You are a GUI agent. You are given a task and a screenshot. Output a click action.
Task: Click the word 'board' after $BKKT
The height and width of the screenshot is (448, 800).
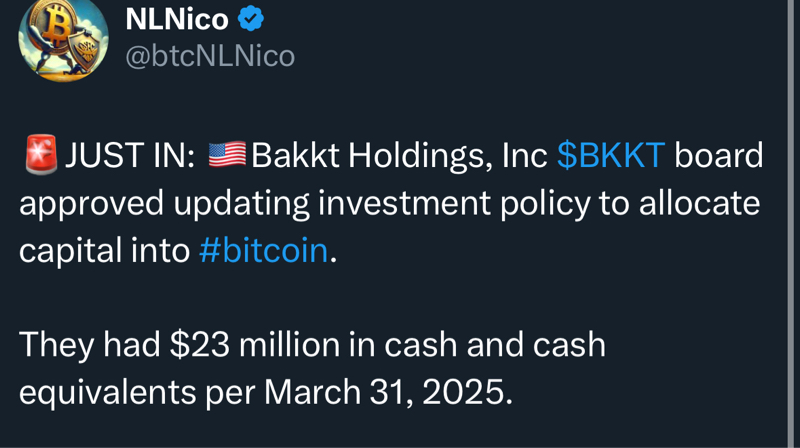[x=719, y=156]
